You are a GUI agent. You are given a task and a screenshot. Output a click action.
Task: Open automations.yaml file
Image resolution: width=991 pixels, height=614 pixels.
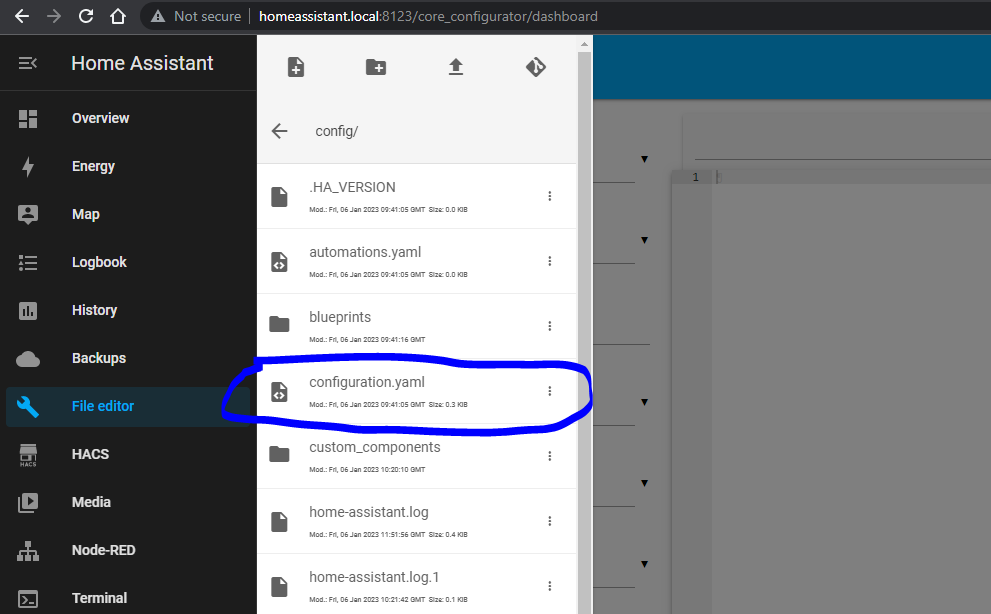click(x=417, y=262)
